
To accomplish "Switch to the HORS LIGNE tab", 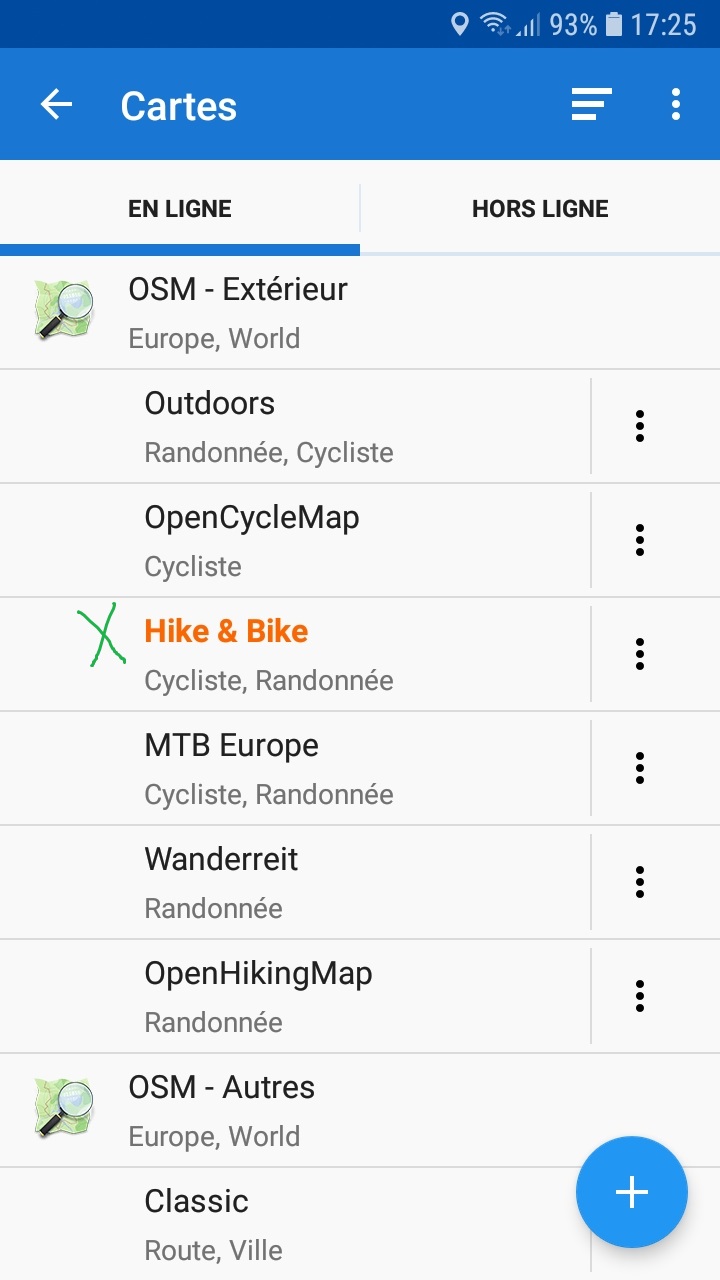I will (x=540, y=209).
